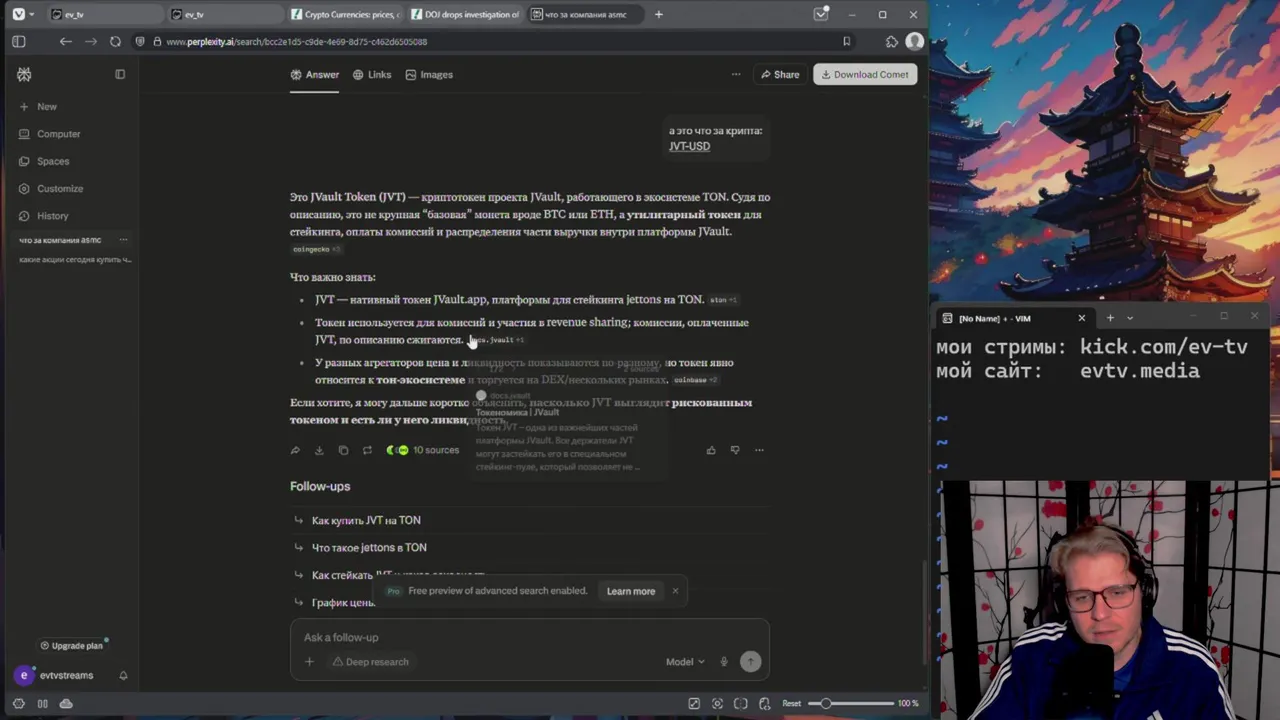Screen dimensions: 1280x720
Task: Go forward with the browser forward arrow
Action: tap(90, 41)
